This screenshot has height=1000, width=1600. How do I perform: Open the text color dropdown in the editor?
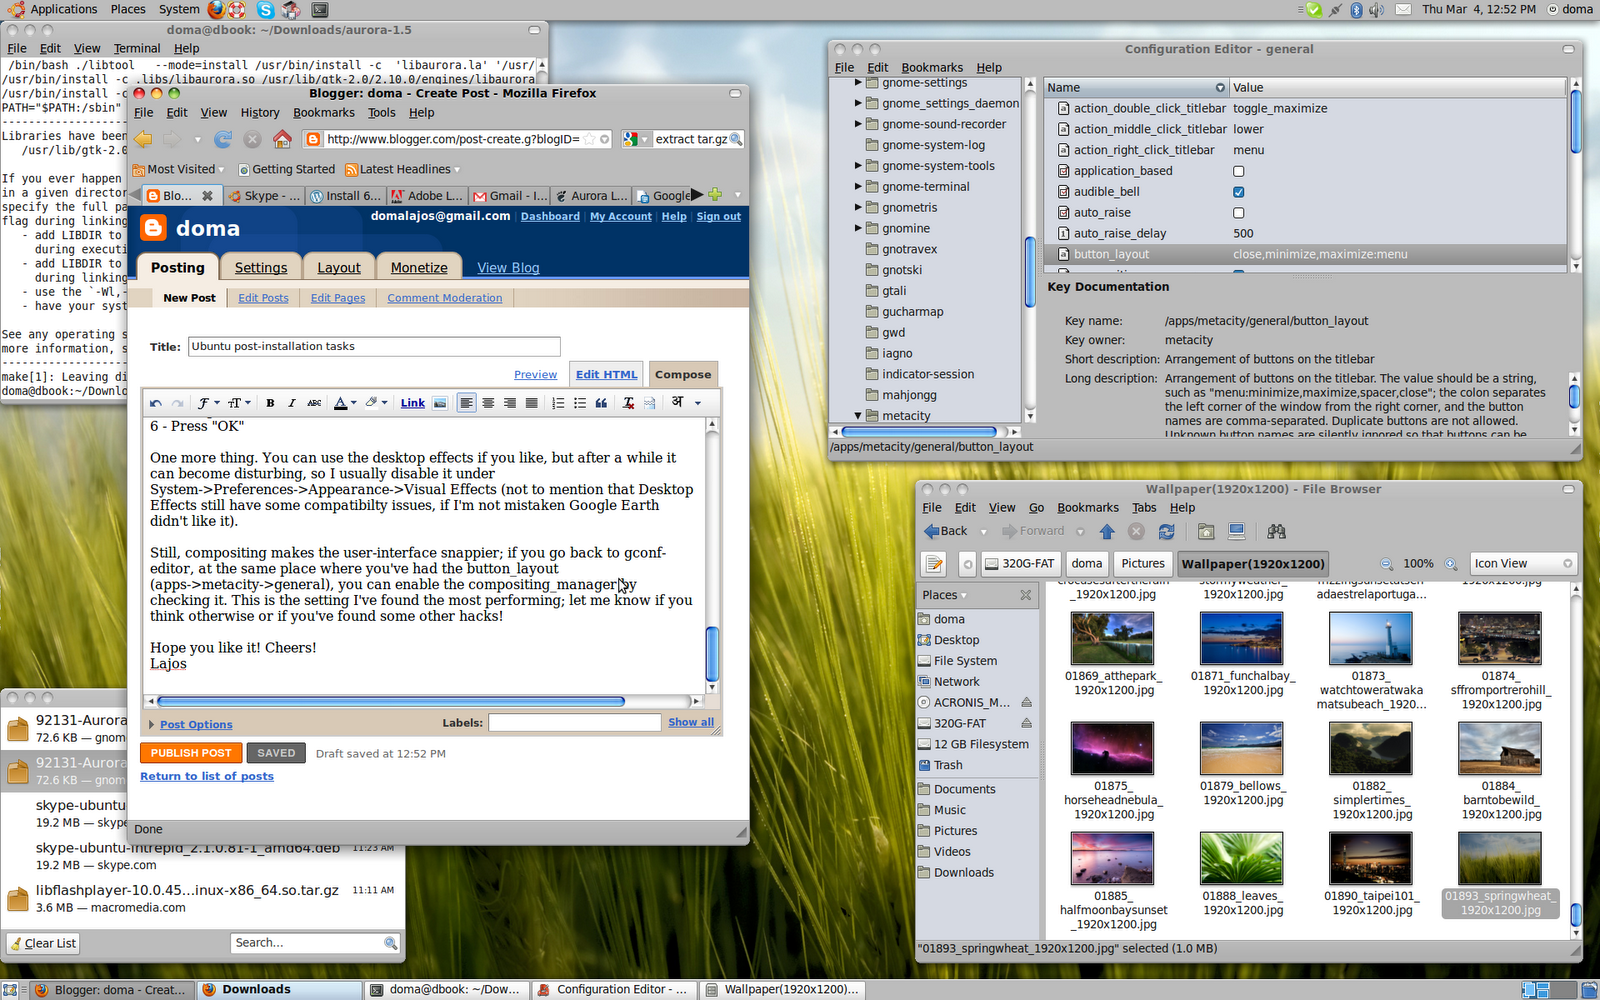pyautogui.click(x=345, y=403)
